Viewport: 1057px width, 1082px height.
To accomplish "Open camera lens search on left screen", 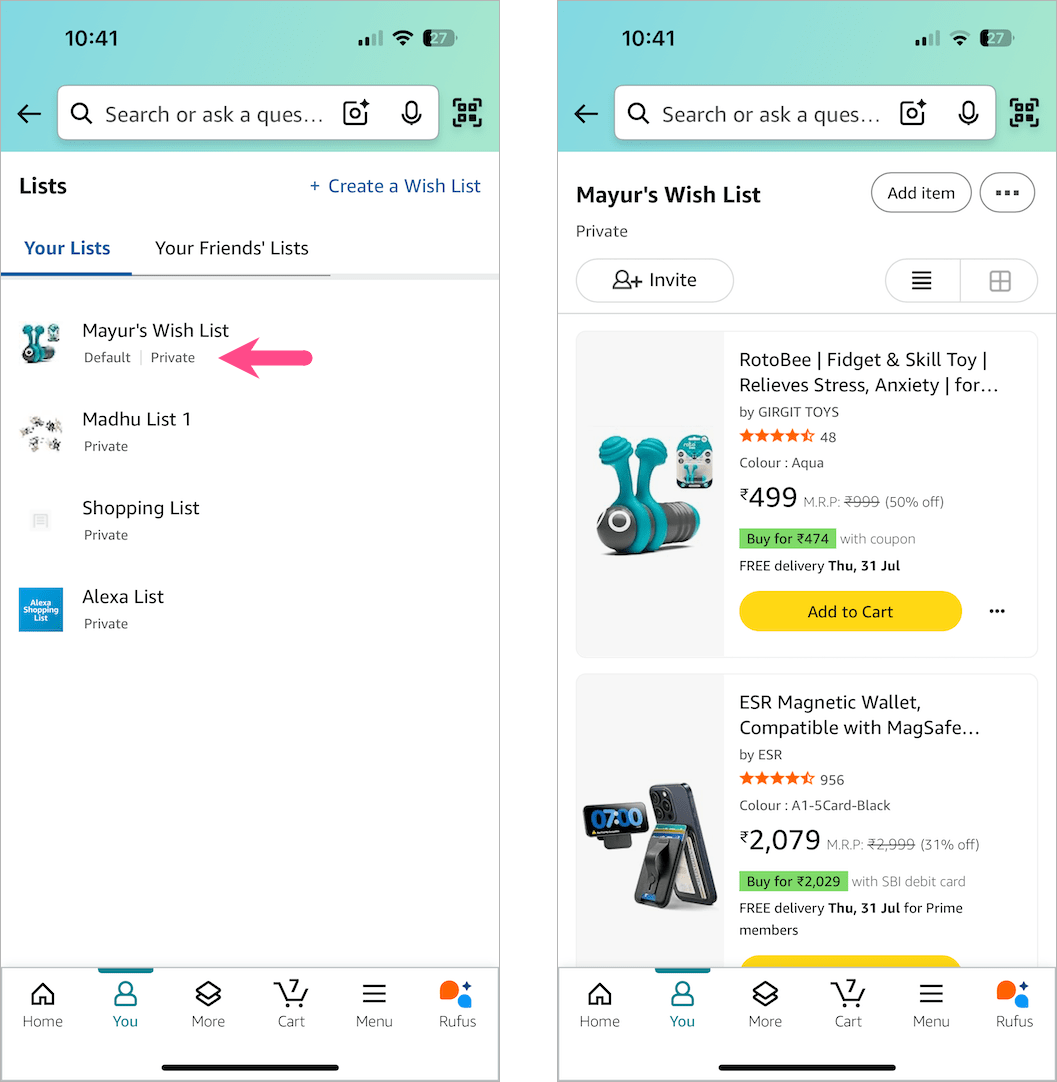I will pyautogui.click(x=357, y=112).
